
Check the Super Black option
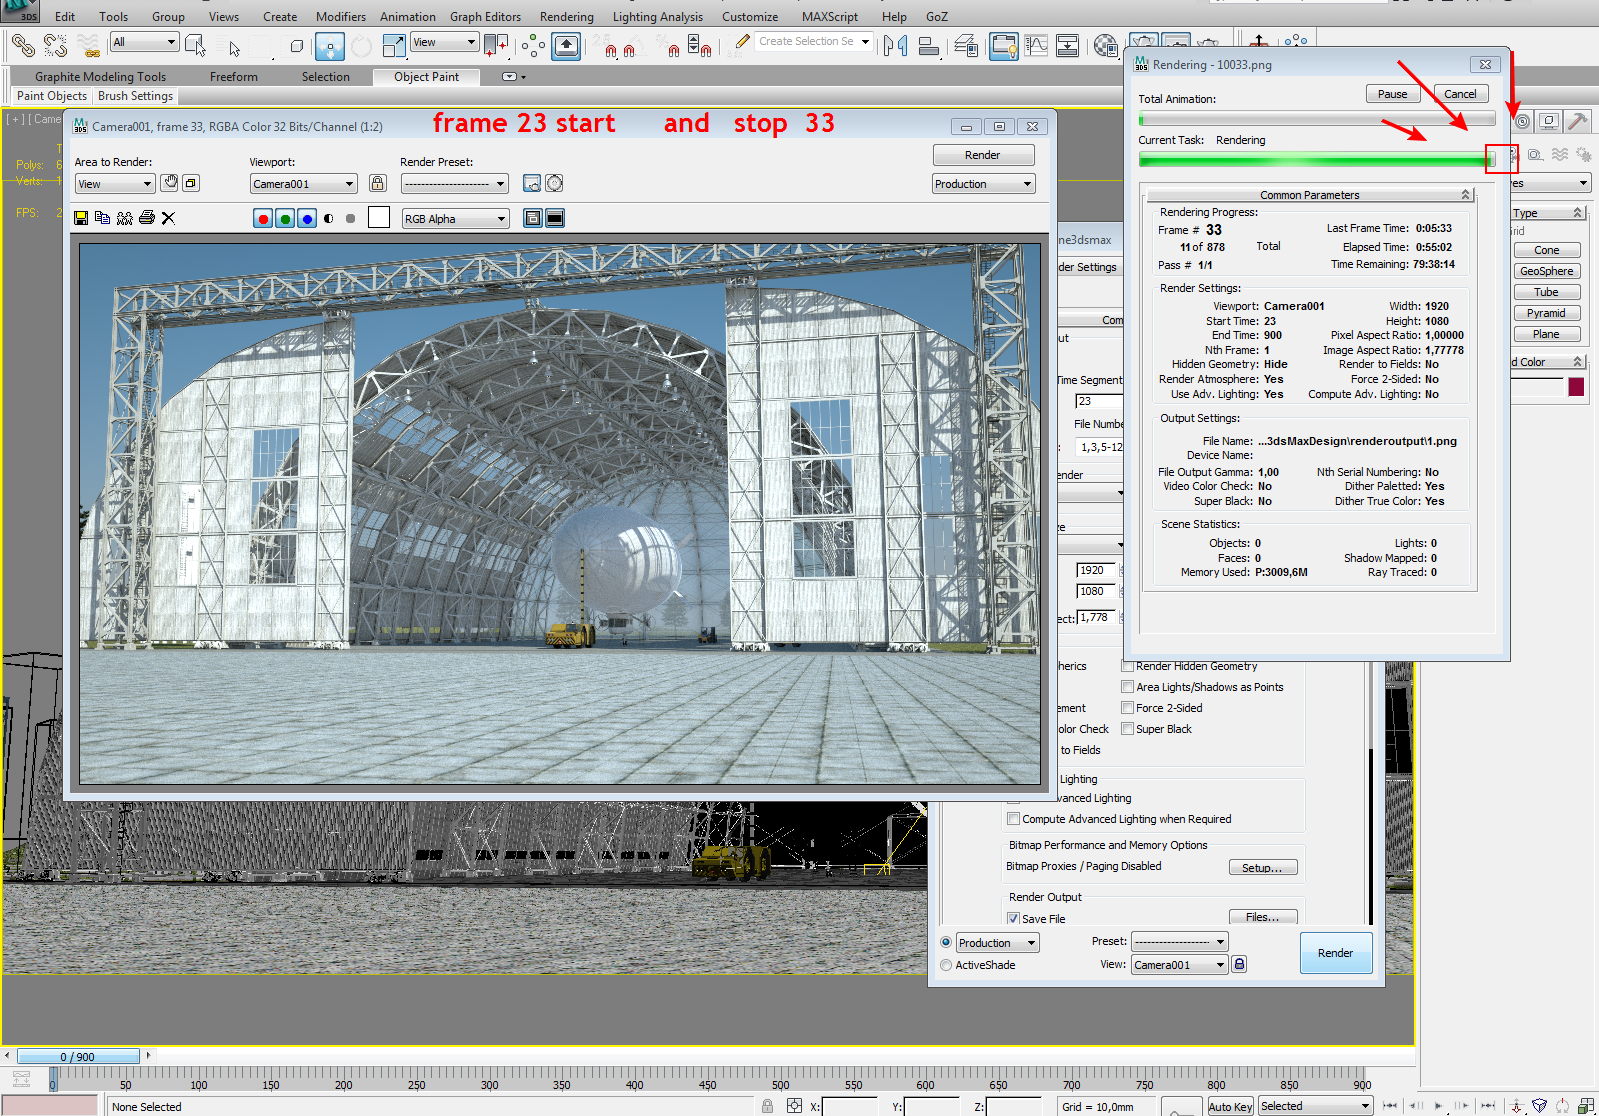(1127, 729)
